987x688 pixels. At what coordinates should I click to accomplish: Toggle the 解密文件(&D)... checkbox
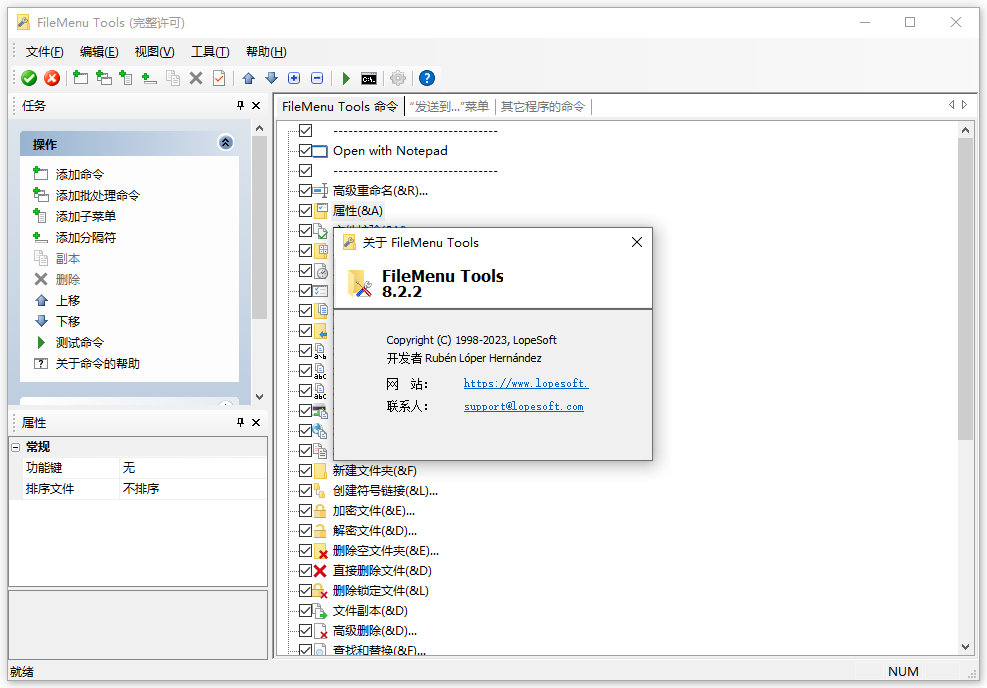305,531
